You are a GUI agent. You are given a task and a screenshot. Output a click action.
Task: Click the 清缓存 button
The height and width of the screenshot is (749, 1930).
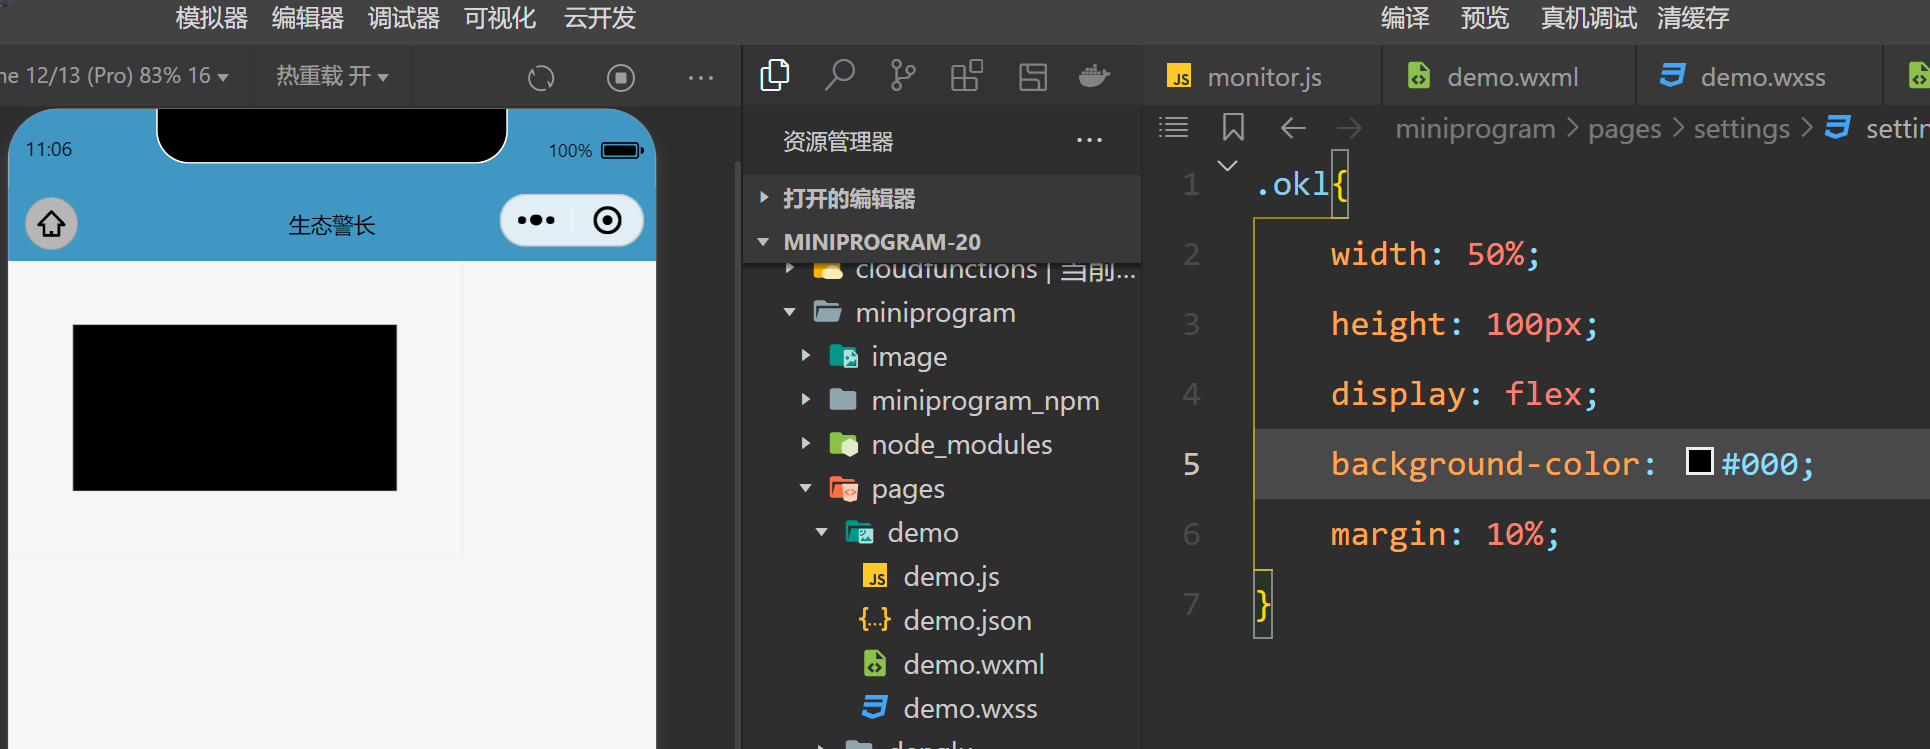1692,18
